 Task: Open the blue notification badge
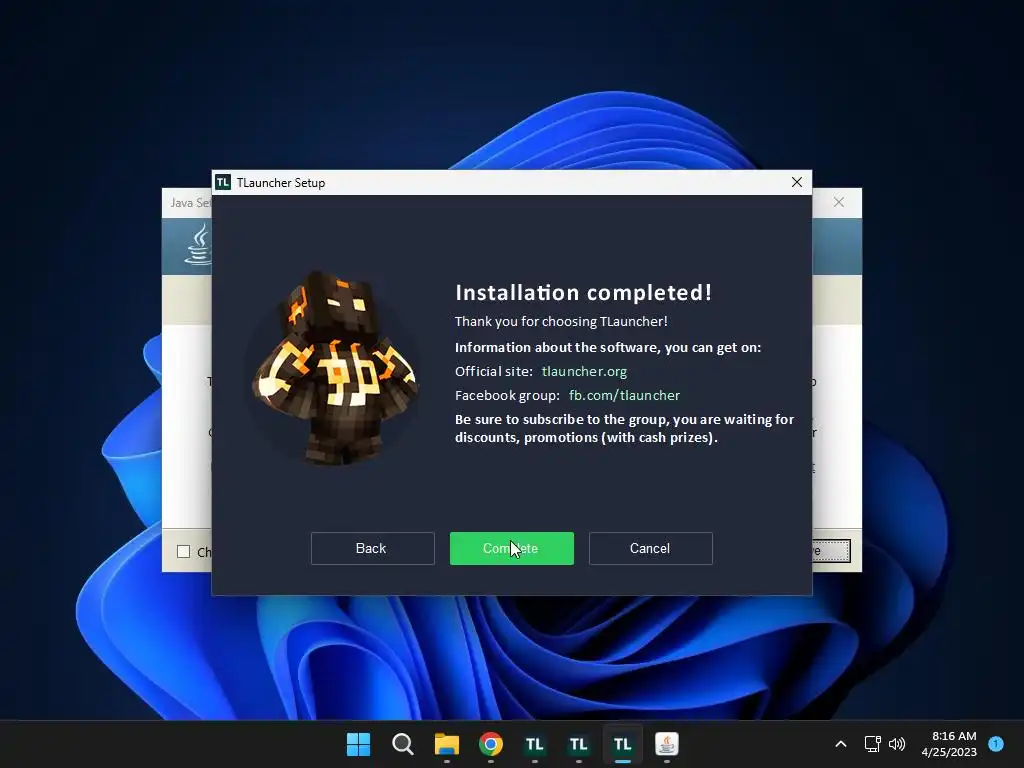pyautogui.click(x=996, y=744)
